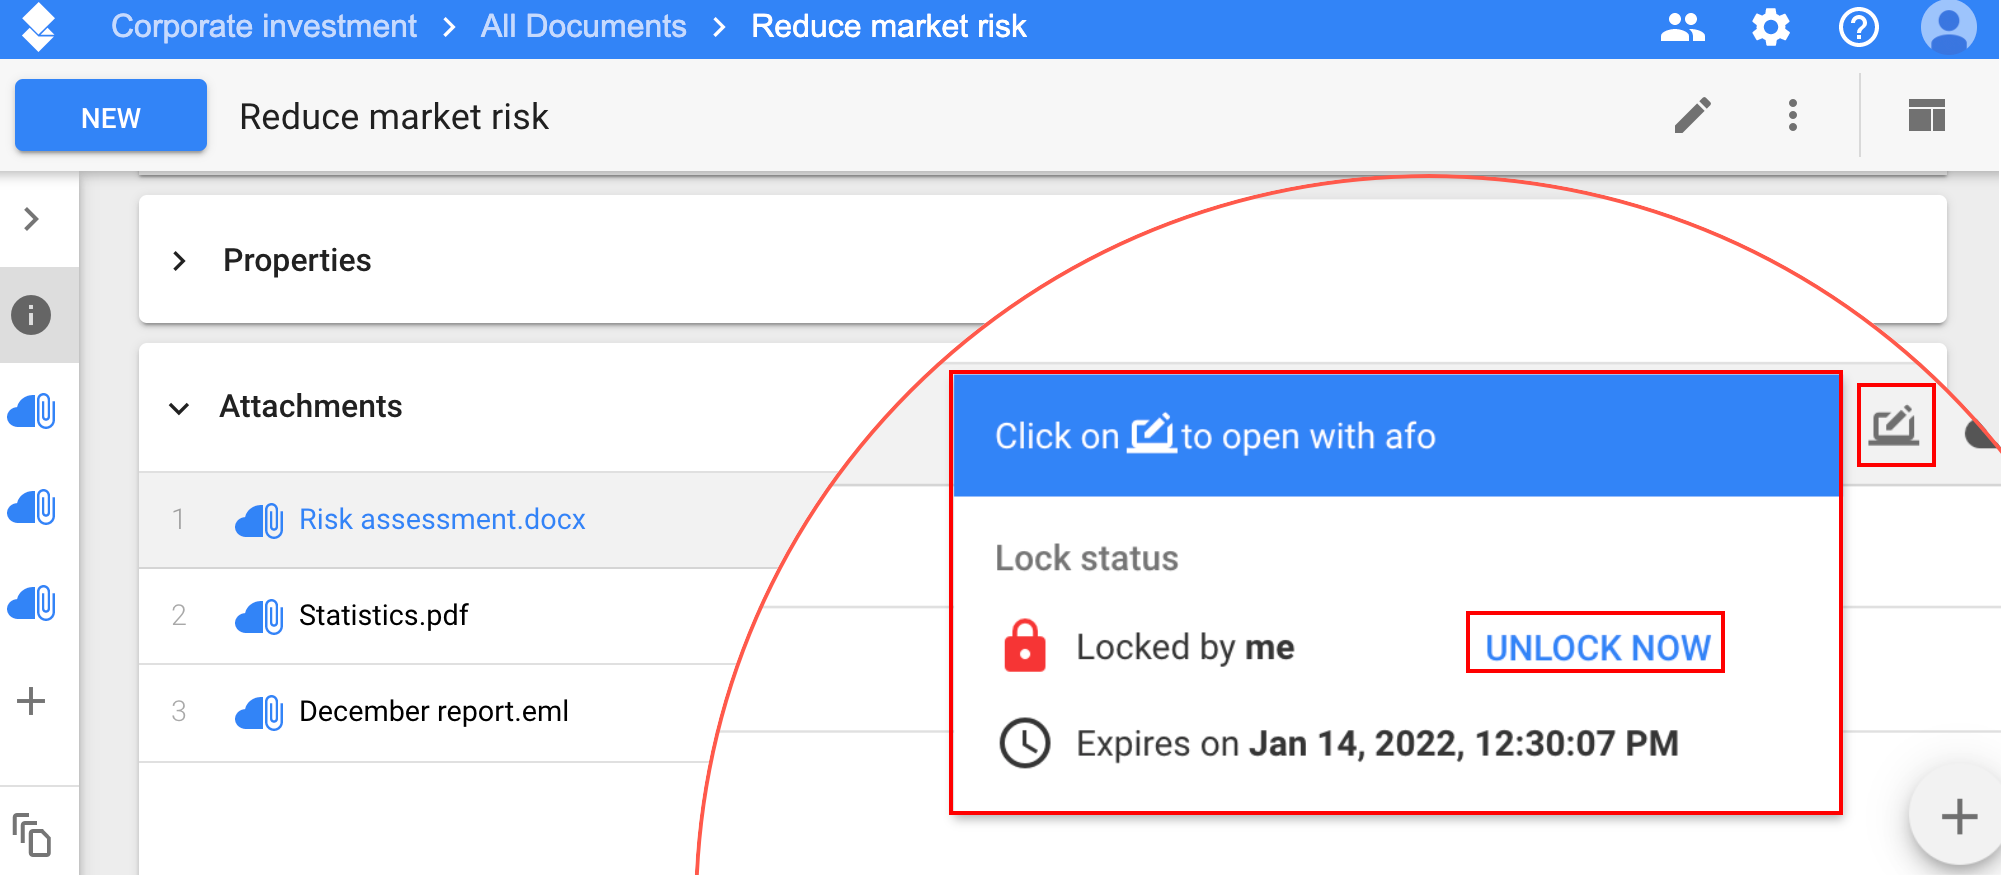
Task: Open the three-dot more options menu
Action: point(1793,116)
